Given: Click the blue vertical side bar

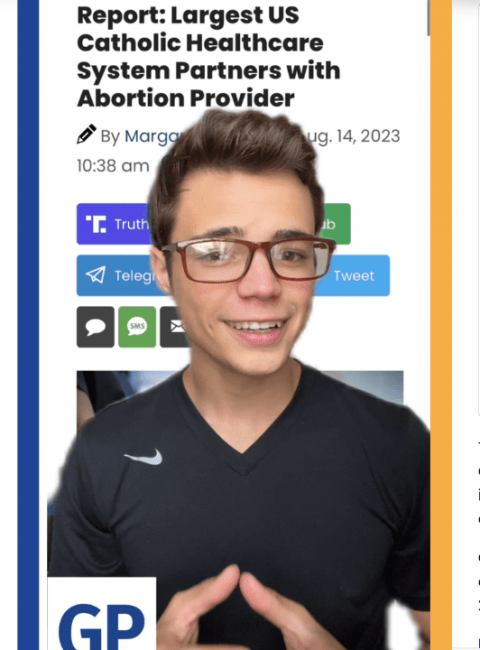Looking at the screenshot, I should pyautogui.click(x=28, y=325).
